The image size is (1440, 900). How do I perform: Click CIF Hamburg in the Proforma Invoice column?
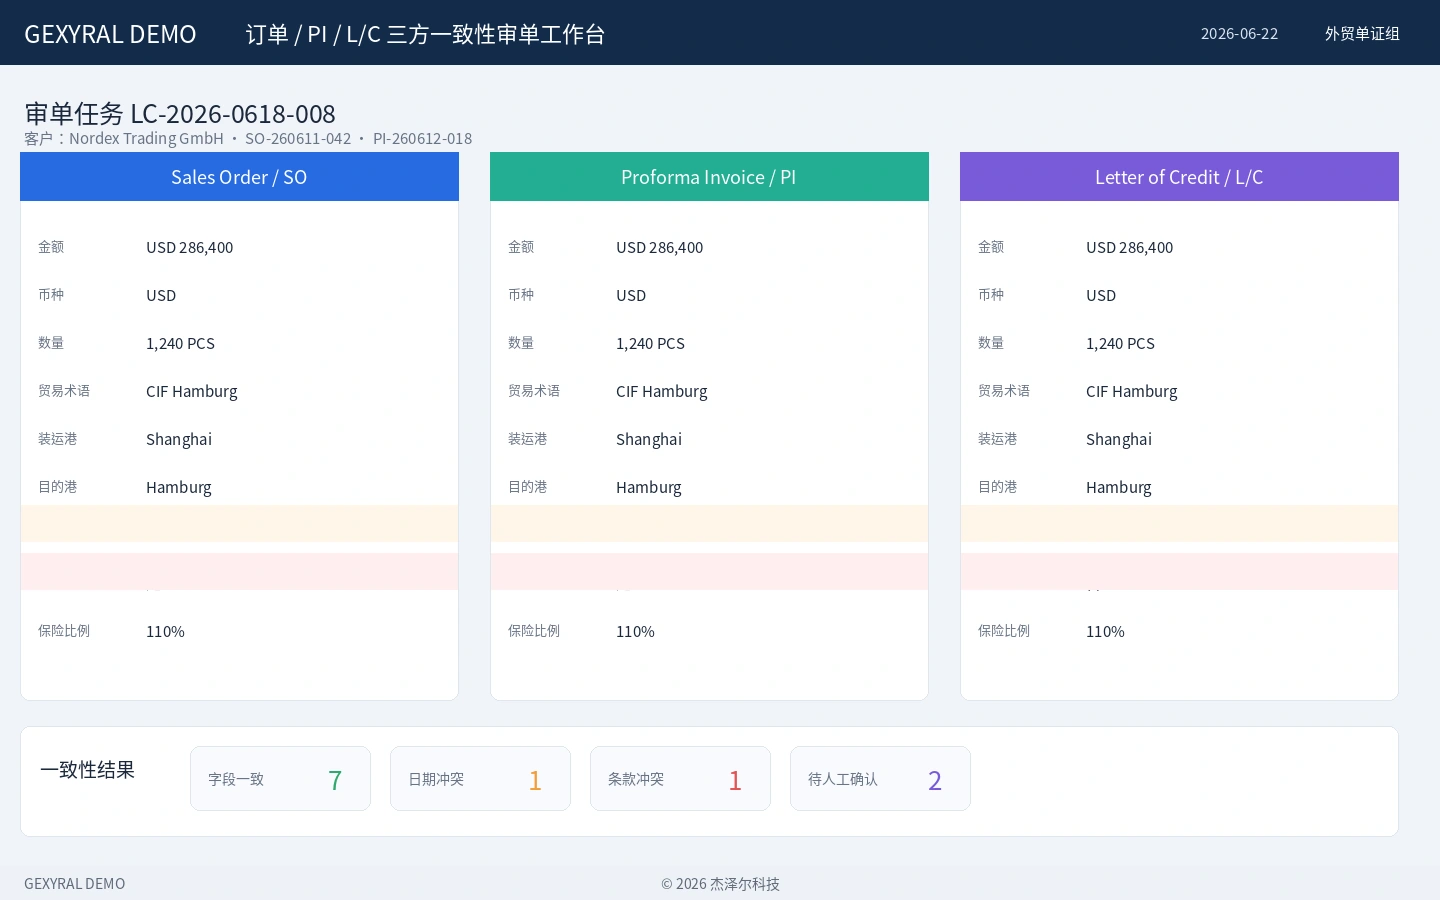(x=662, y=391)
